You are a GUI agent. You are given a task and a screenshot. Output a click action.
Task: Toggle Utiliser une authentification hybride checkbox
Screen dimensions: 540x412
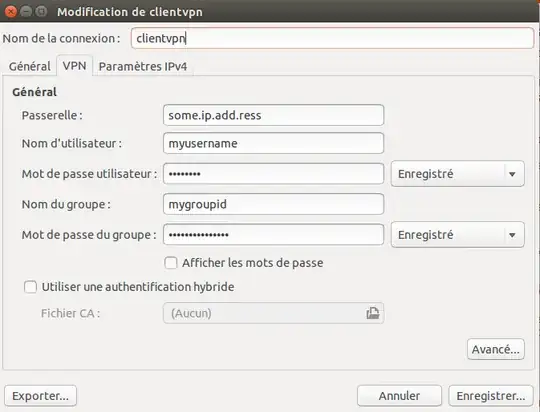[30, 287]
